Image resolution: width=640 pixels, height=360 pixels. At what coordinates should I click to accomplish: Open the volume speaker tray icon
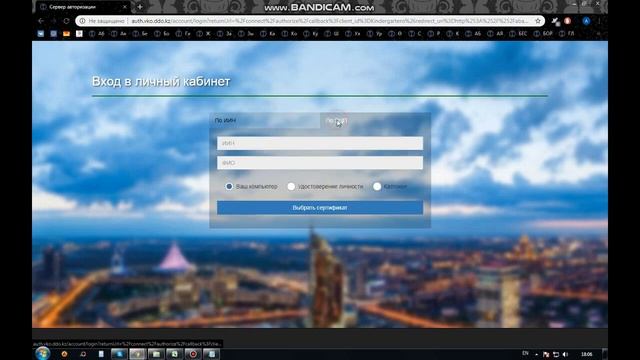[565, 354]
